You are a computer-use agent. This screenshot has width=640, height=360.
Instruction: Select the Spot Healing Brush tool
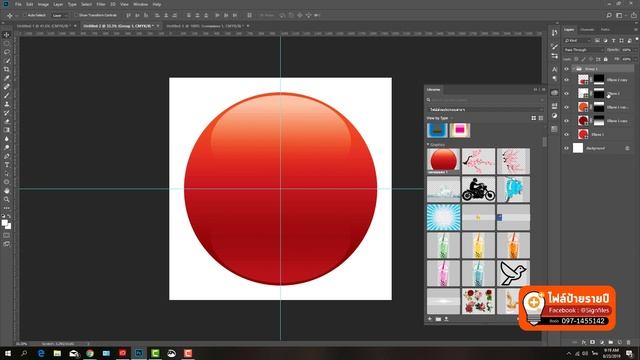click(7, 87)
